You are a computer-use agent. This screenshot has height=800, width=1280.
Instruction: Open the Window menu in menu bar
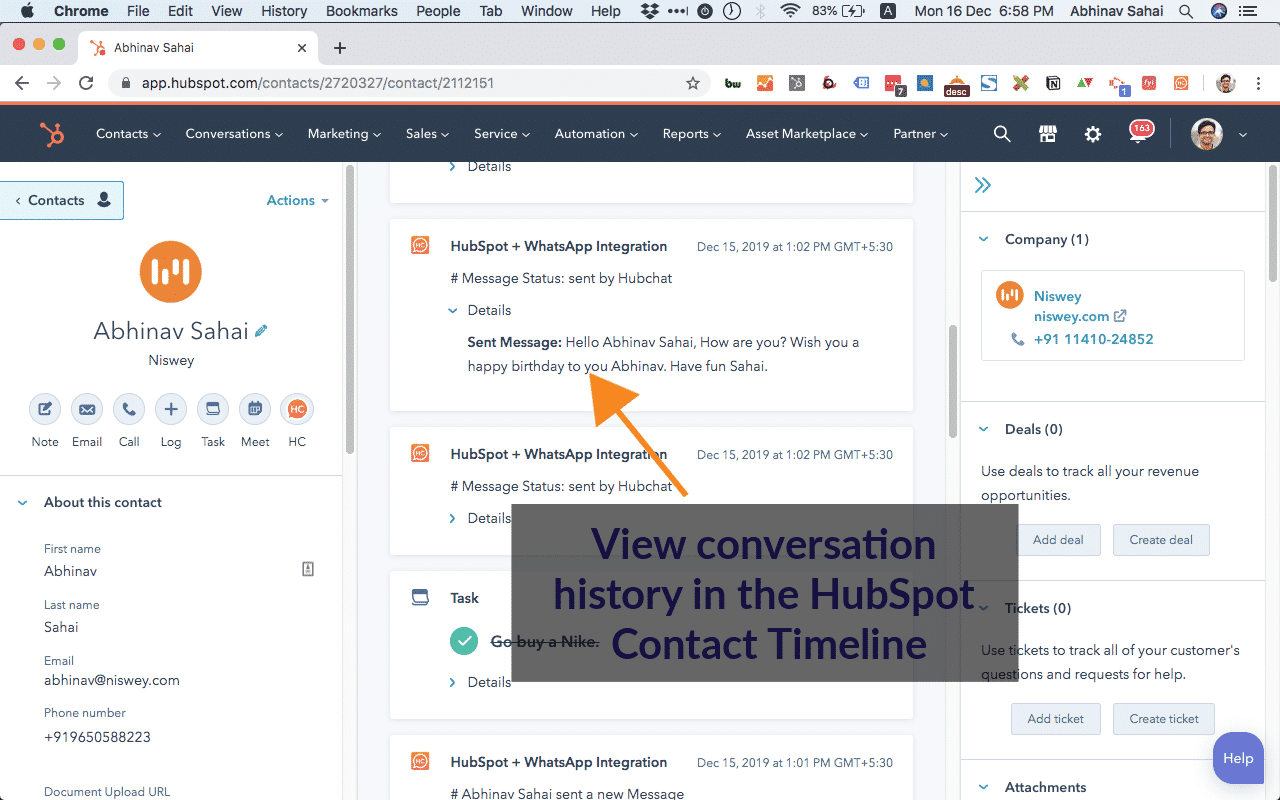tap(547, 11)
